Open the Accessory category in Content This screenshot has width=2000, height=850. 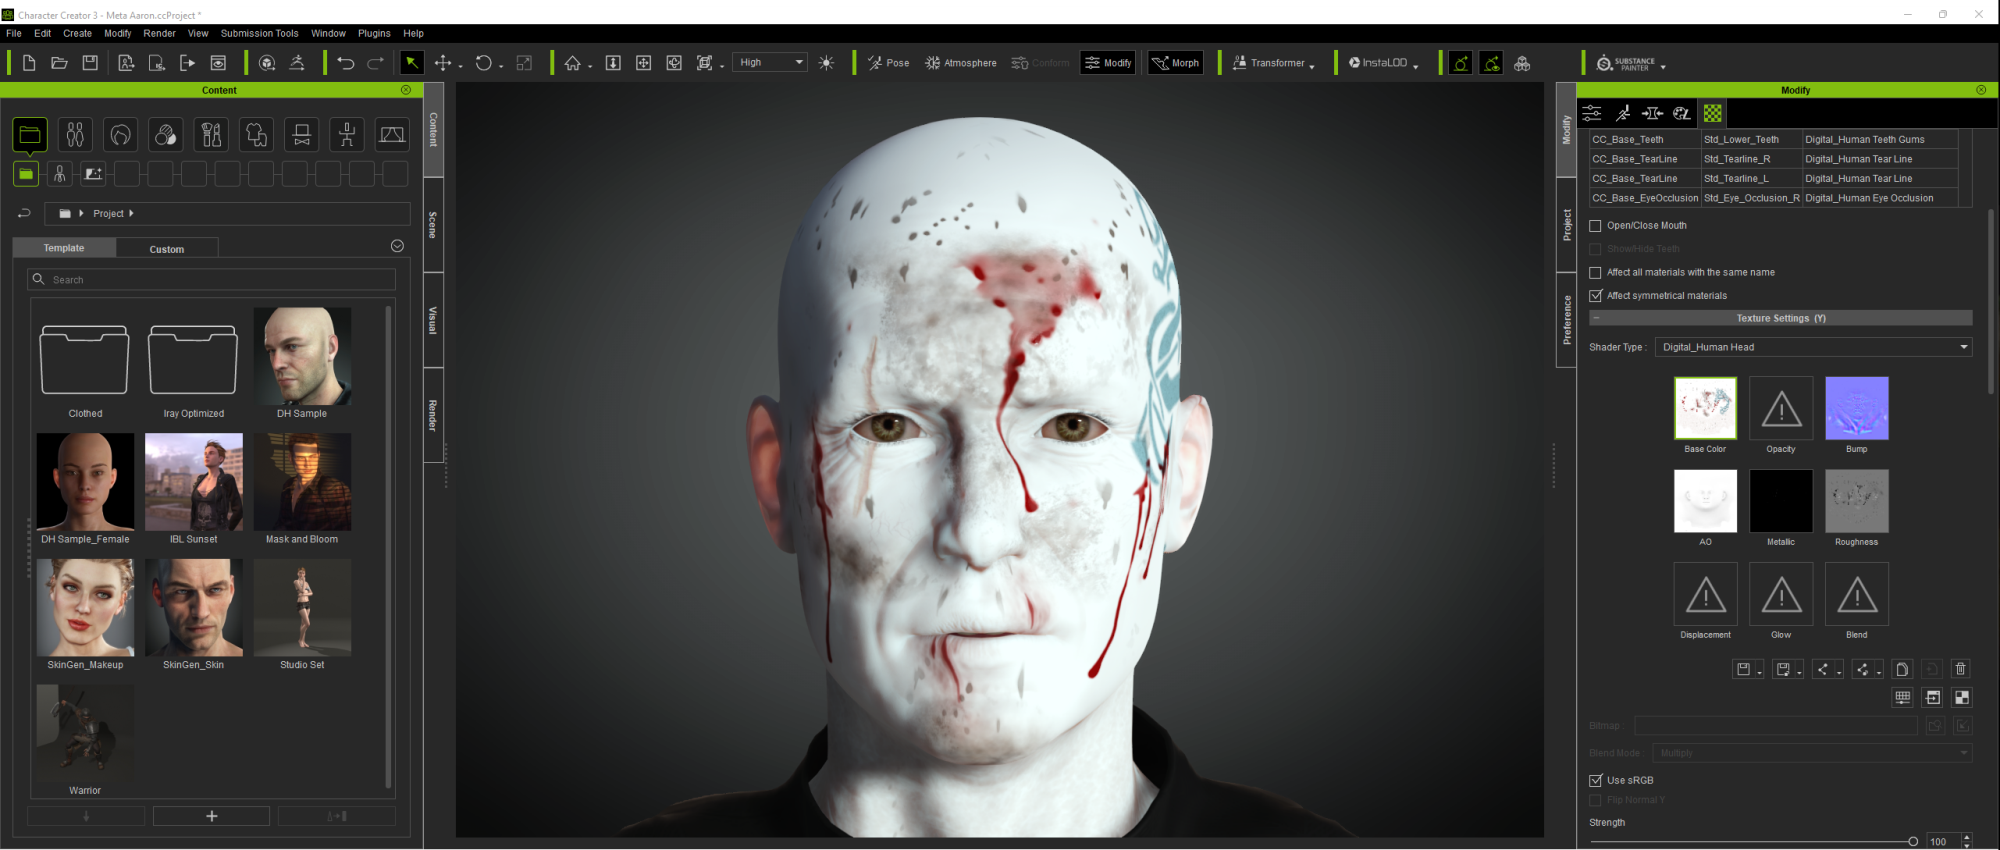coord(301,134)
